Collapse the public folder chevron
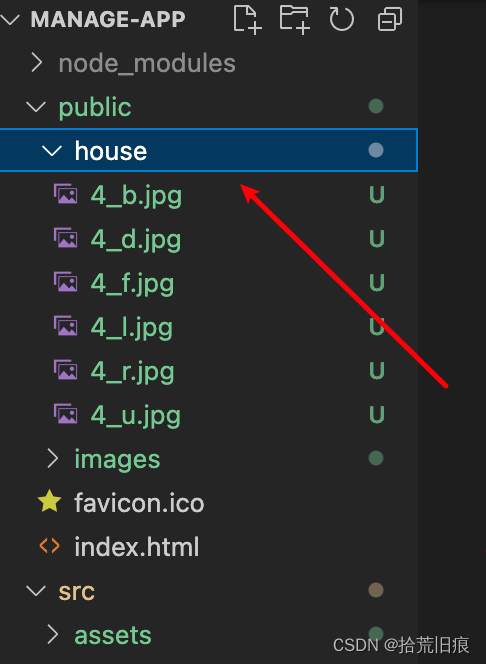 (36, 106)
